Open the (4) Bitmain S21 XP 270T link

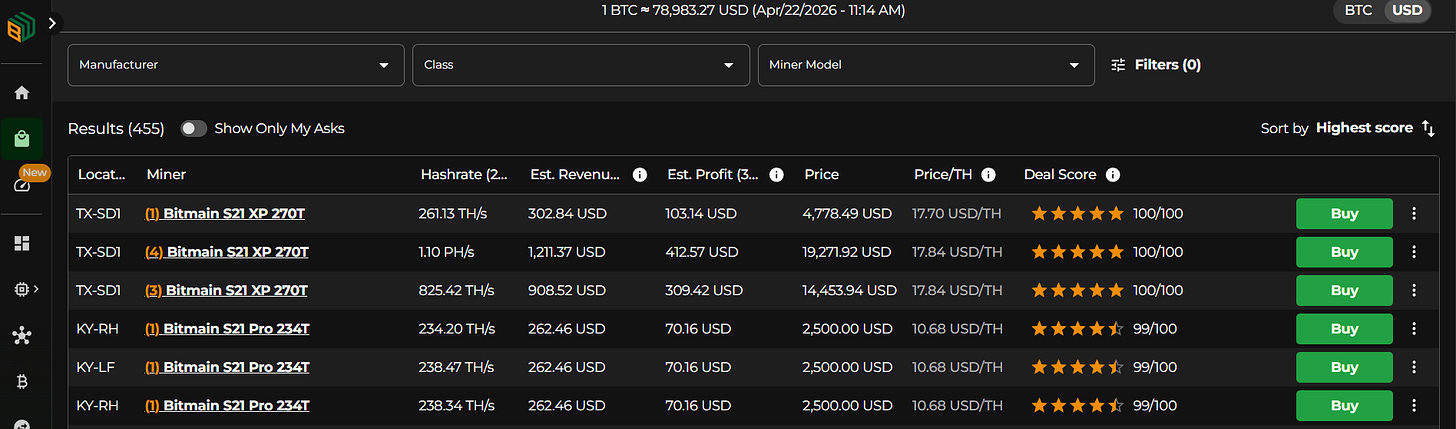227,252
